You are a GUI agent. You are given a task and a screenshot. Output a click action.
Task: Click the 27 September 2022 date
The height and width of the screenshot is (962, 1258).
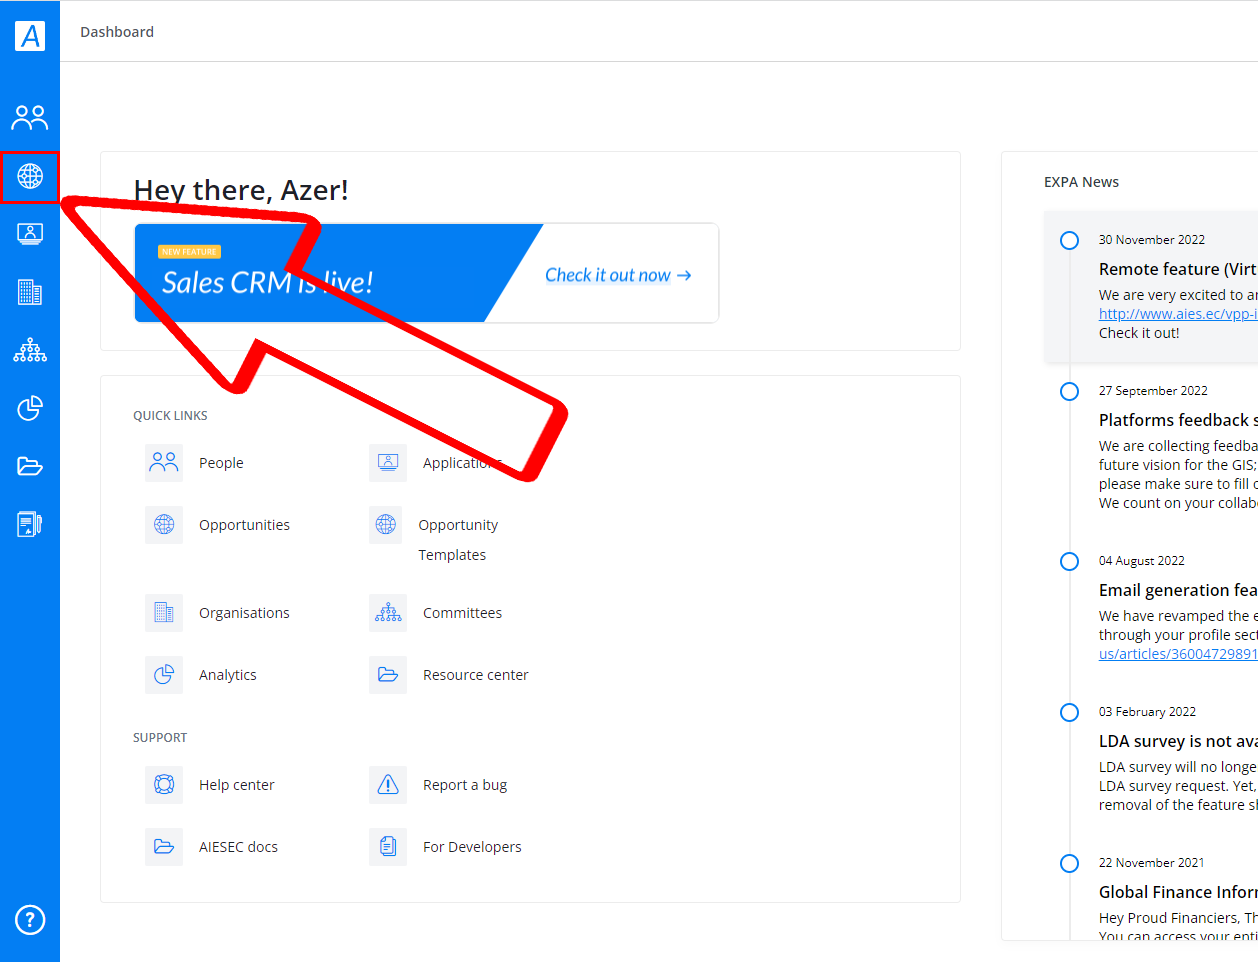pos(1153,391)
